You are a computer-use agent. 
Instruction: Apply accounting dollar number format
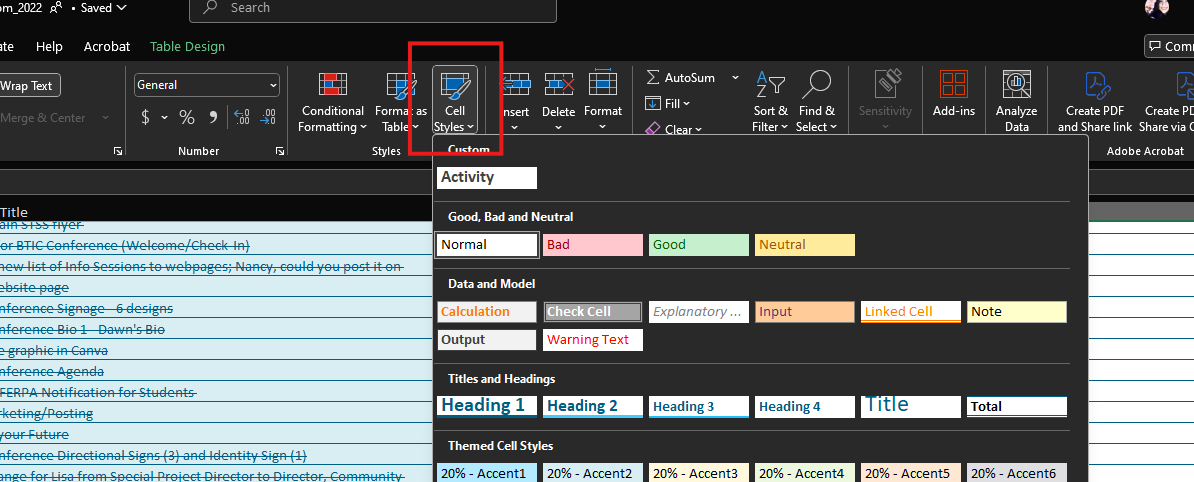pos(145,117)
